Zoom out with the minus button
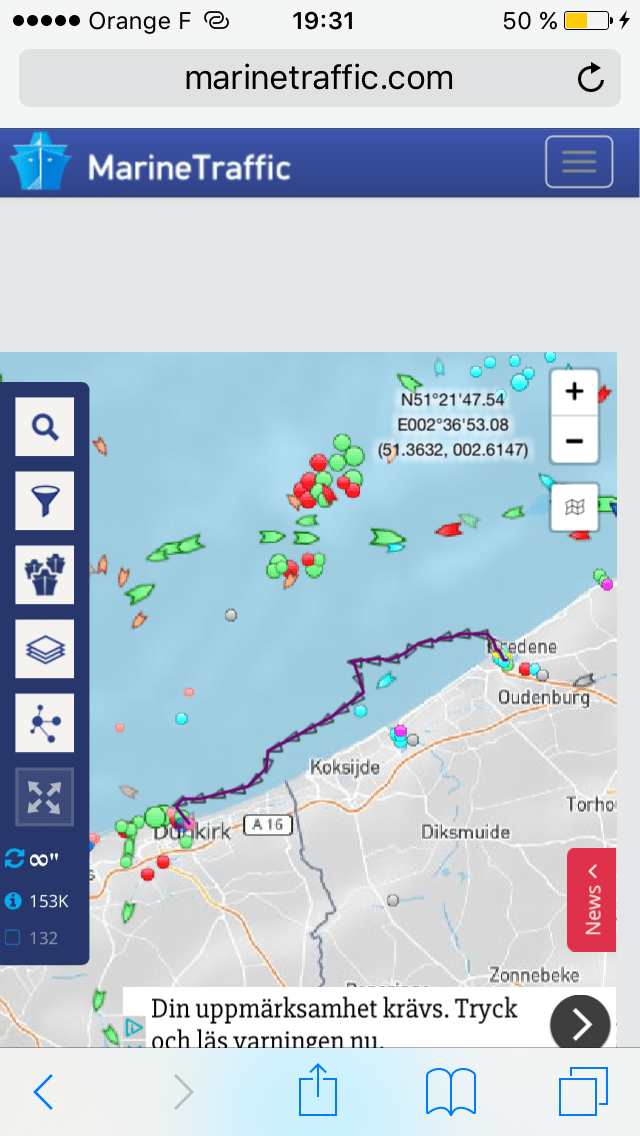640x1136 pixels. point(574,440)
